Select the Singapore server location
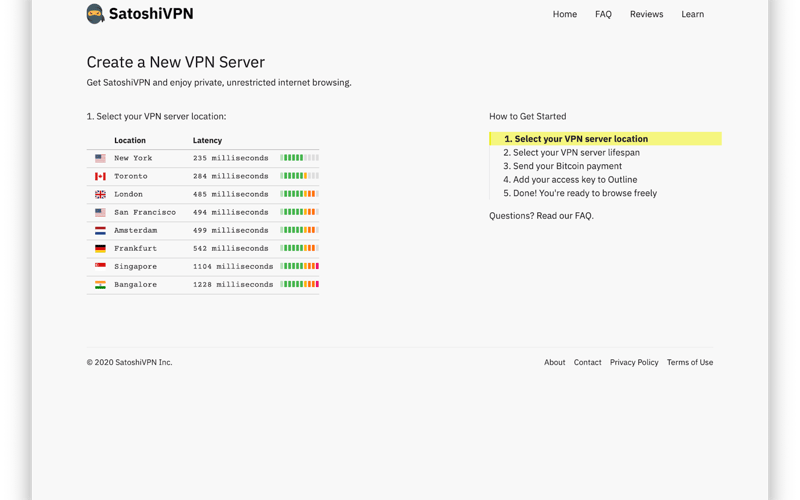Viewport: 800px width, 500px height. pos(203,266)
